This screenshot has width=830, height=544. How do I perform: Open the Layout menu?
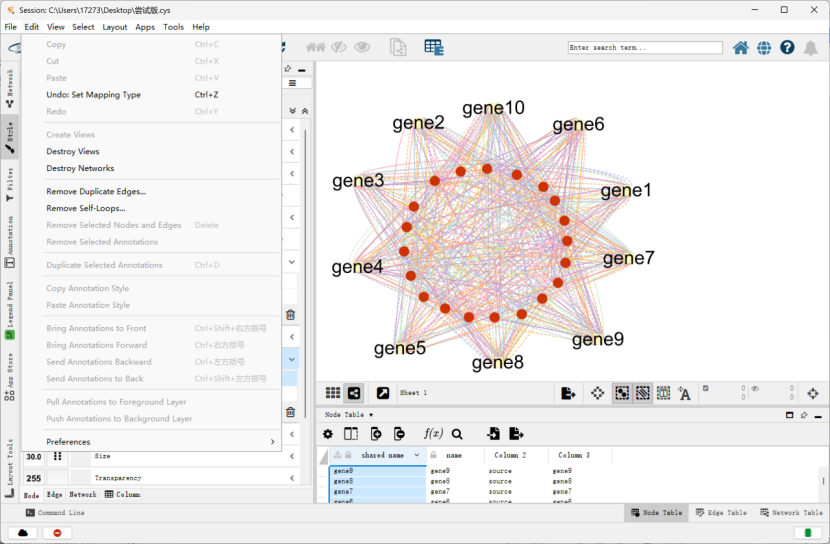click(x=115, y=27)
